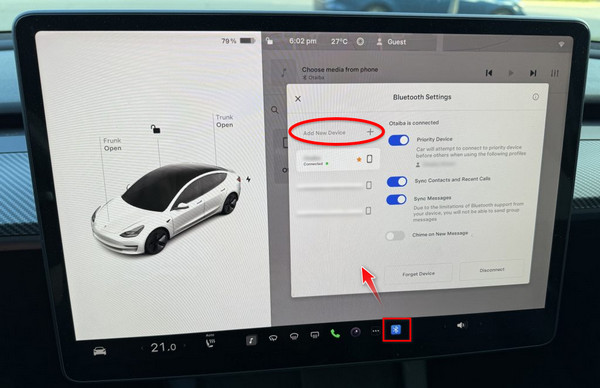
Task: Tap the seat heater icon
Action: click(x=210, y=341)
